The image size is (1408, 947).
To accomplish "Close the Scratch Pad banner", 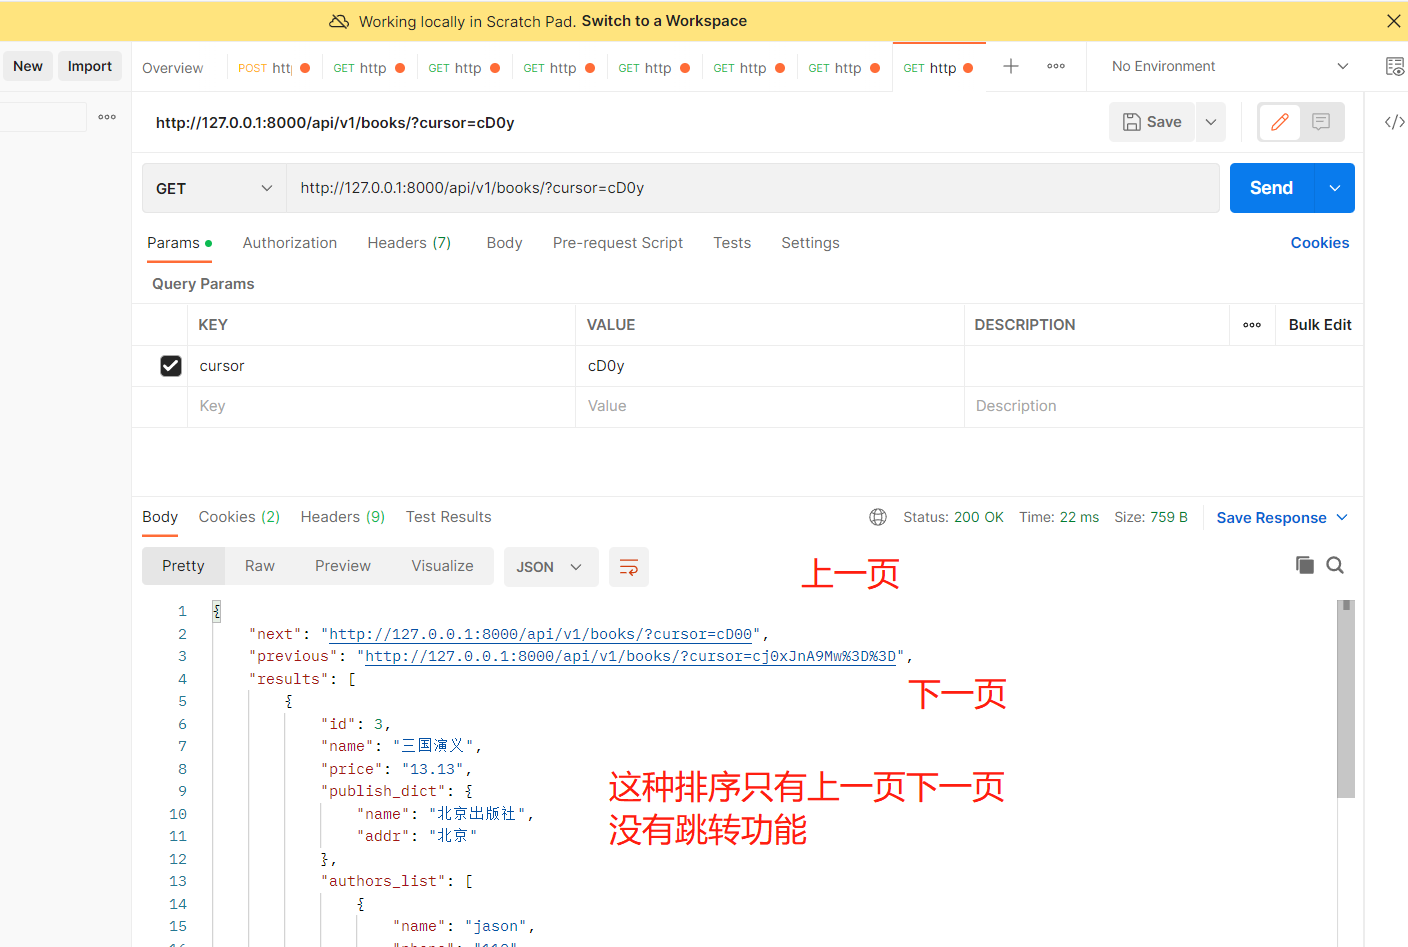I will click(x=1393, y=21).
